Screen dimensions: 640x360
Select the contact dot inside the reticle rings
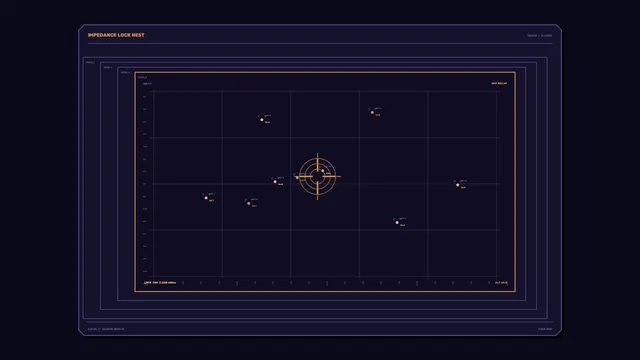pyautogui.click(x=322, y=171)
